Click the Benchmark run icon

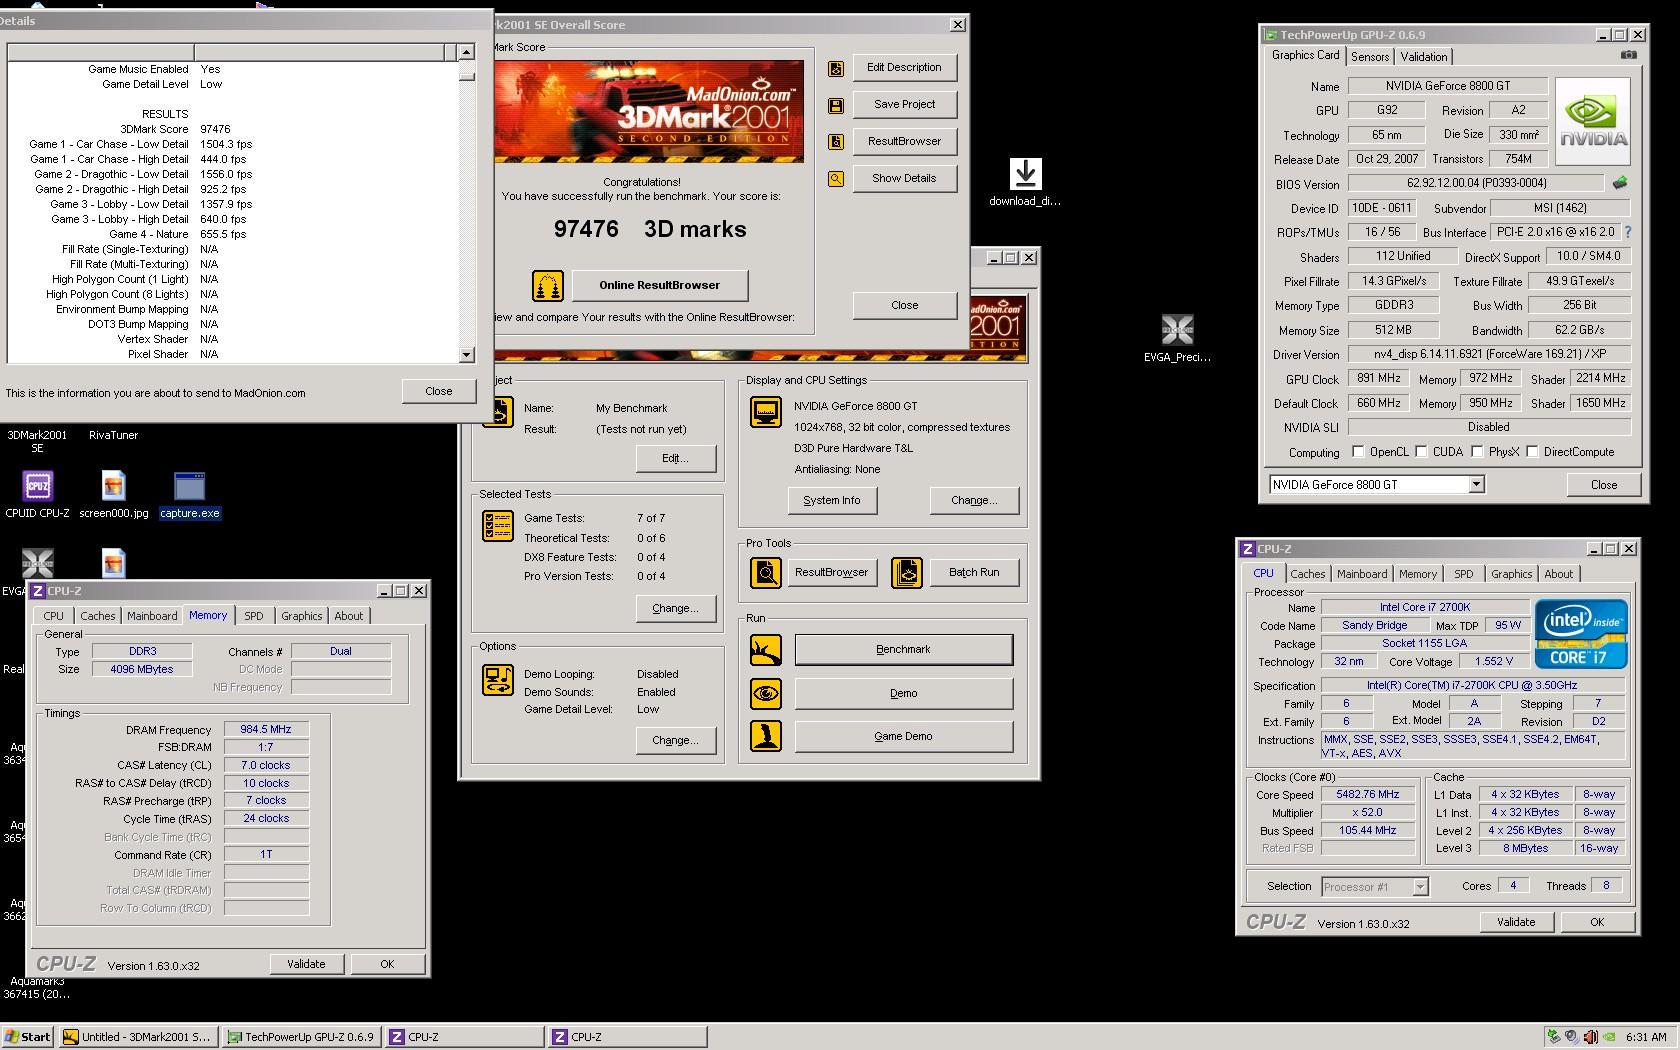pyautogui.click(x=766, y=650)
